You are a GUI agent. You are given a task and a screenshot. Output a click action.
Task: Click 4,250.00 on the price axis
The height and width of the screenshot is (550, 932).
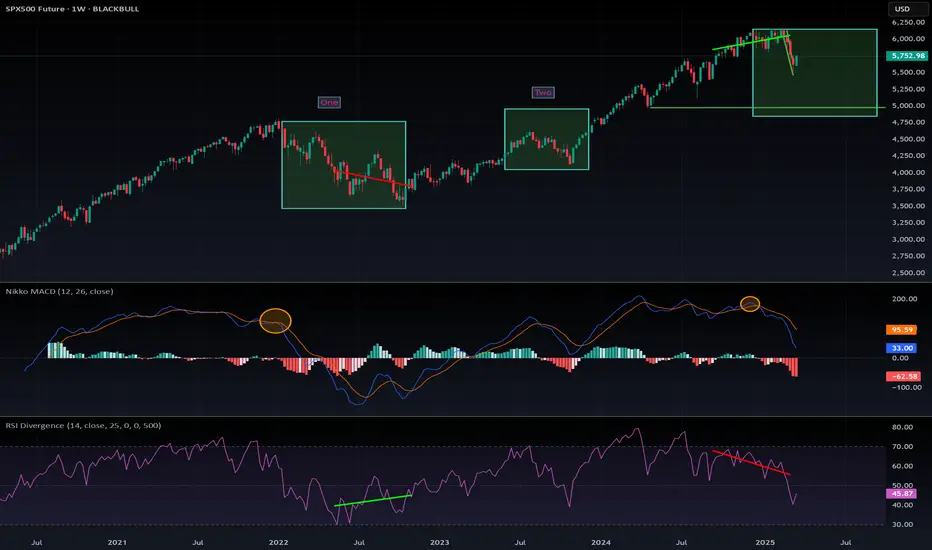coord(908,155)
